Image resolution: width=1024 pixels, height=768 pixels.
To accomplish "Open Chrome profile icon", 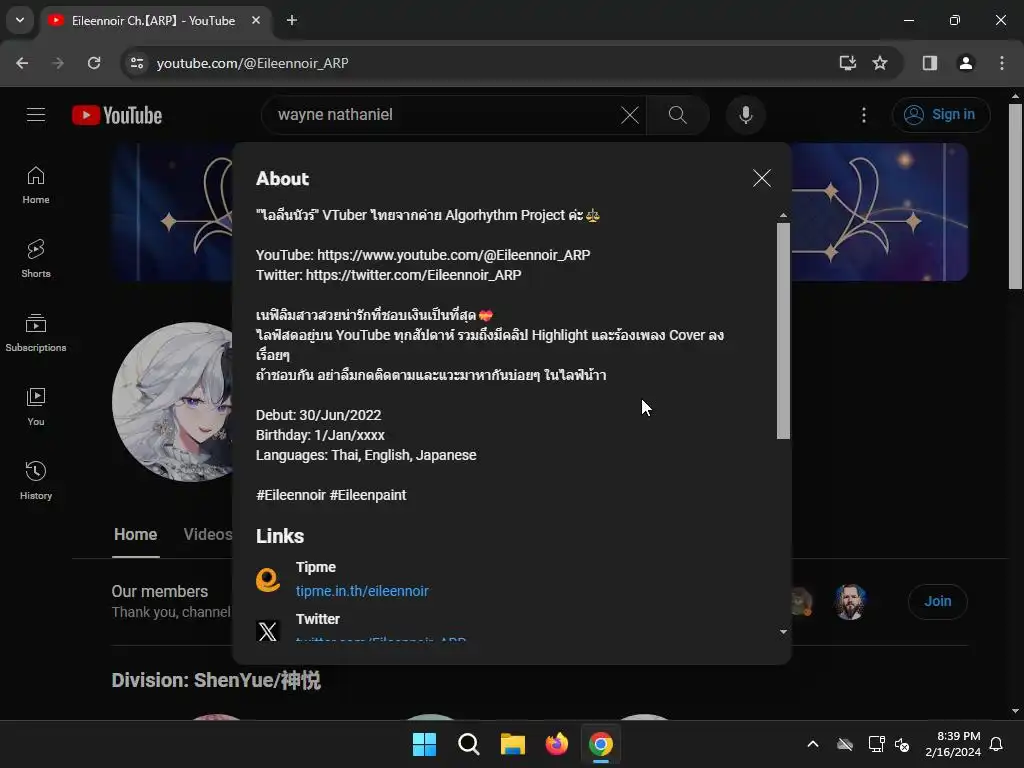I will pos(966,63).
